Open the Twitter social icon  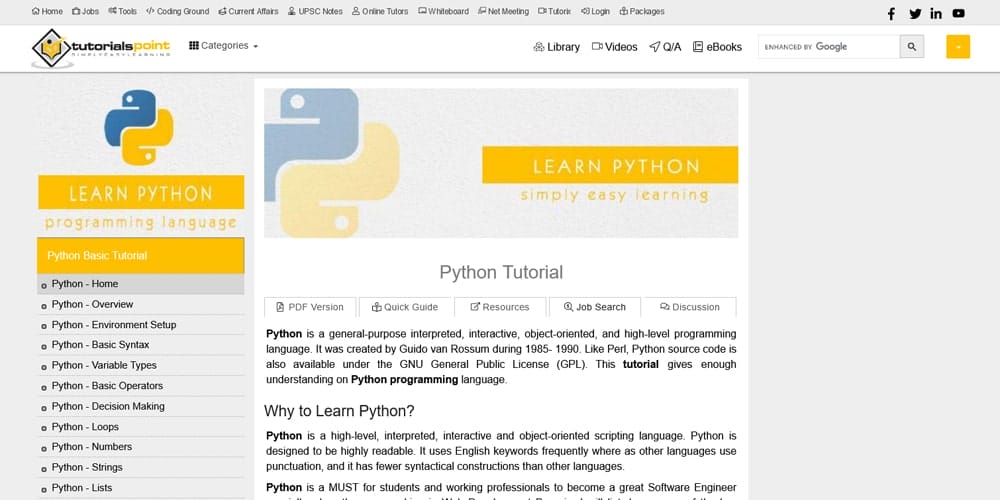click(914, 13)
